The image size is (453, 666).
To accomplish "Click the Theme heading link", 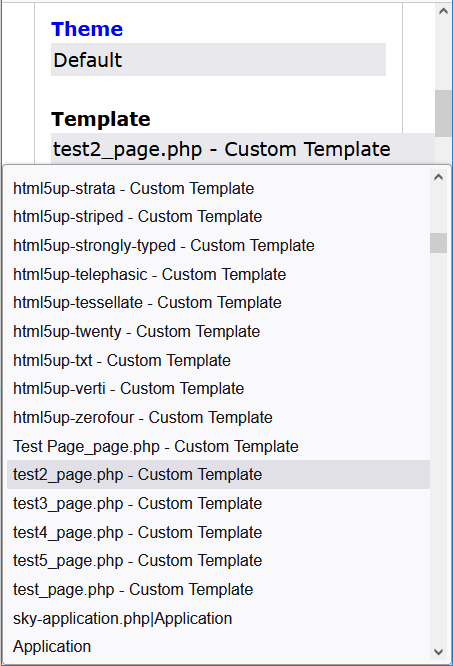I will (87, 29).
